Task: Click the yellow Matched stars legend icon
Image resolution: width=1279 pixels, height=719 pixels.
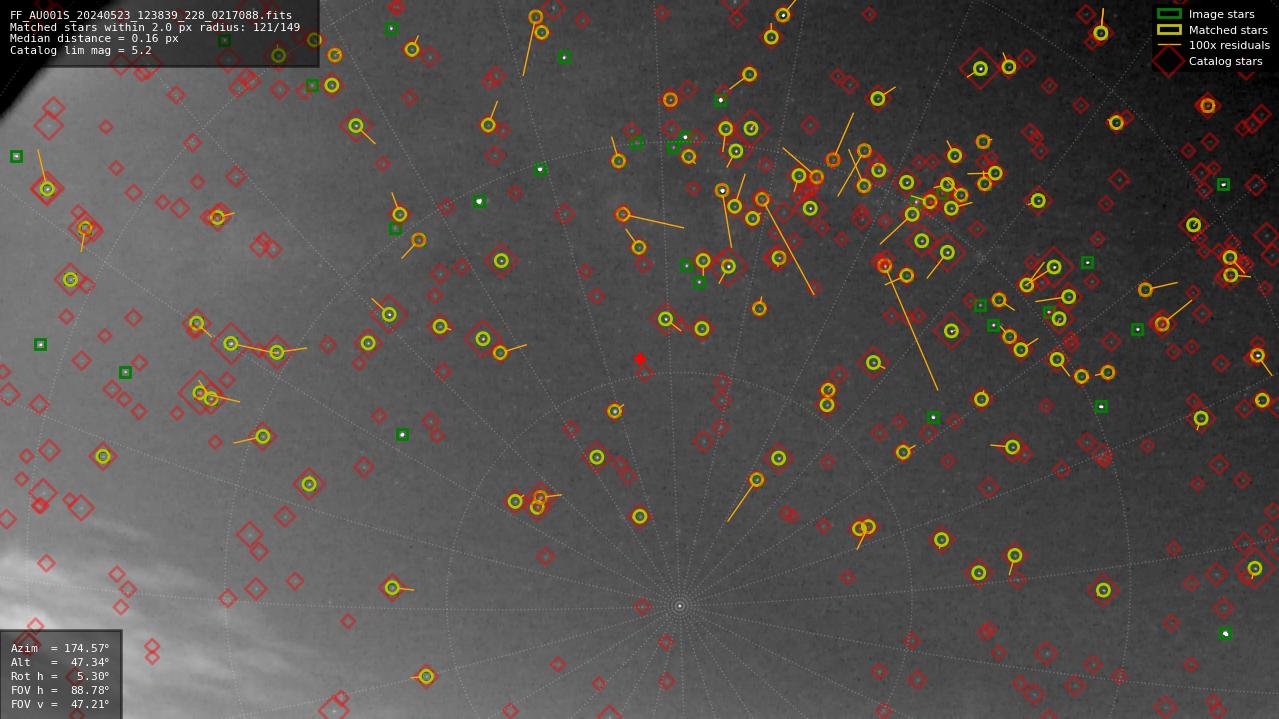Action: [1169, 30]
